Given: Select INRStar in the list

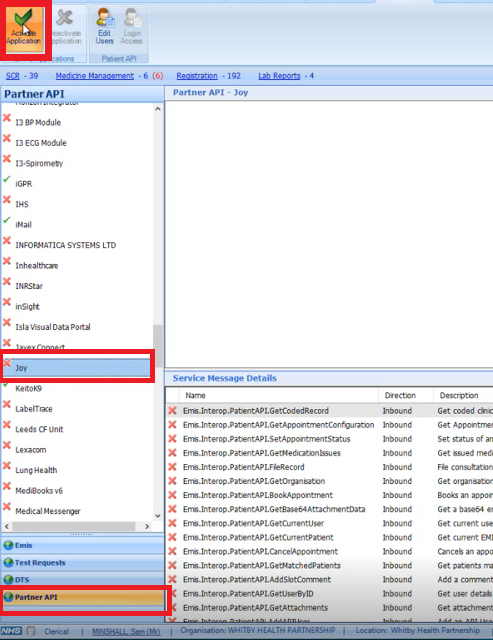Looking at the screenshot, I should (x=29, y=286).
